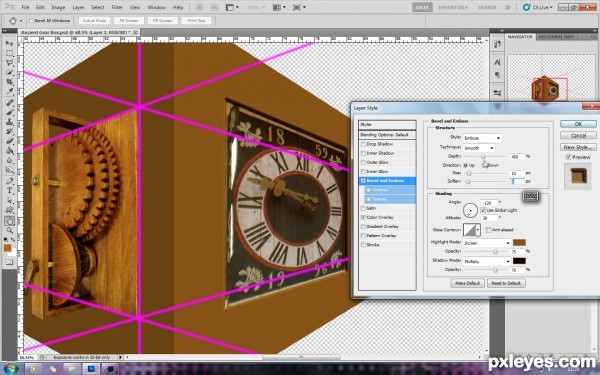Enable the Drop Shadow checkbox

point(363,144)
